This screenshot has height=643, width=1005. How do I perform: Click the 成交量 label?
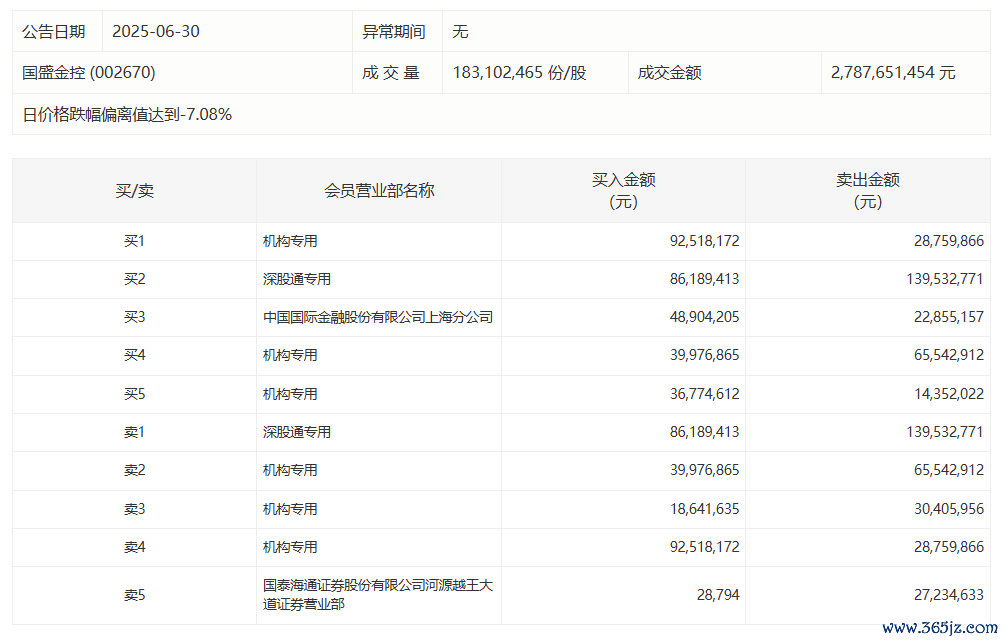pos(390,72)
